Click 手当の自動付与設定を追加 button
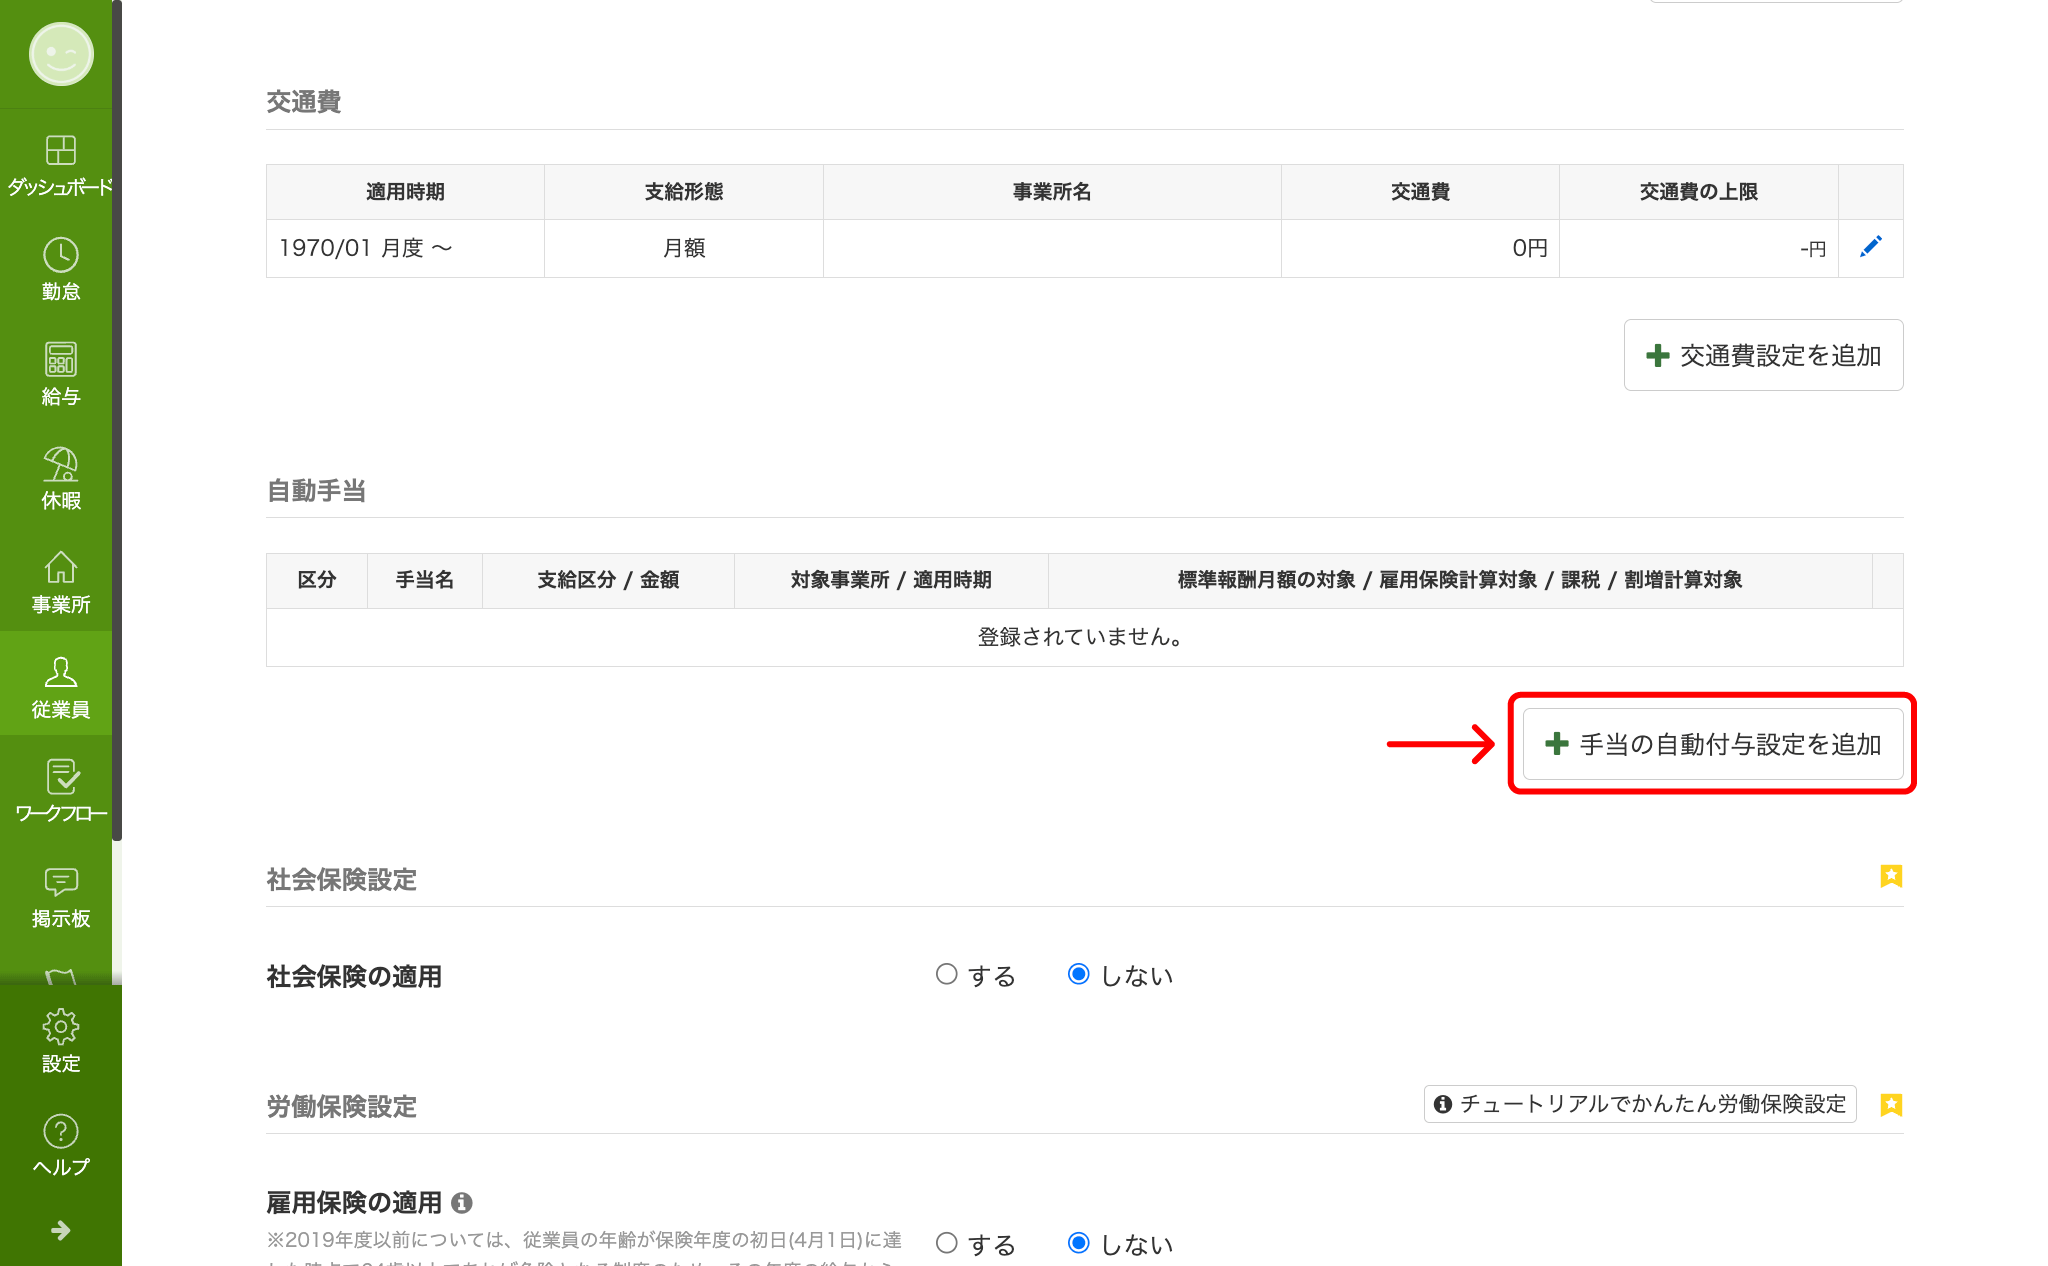2048x1266 pixels. [x=1712, y=744]
